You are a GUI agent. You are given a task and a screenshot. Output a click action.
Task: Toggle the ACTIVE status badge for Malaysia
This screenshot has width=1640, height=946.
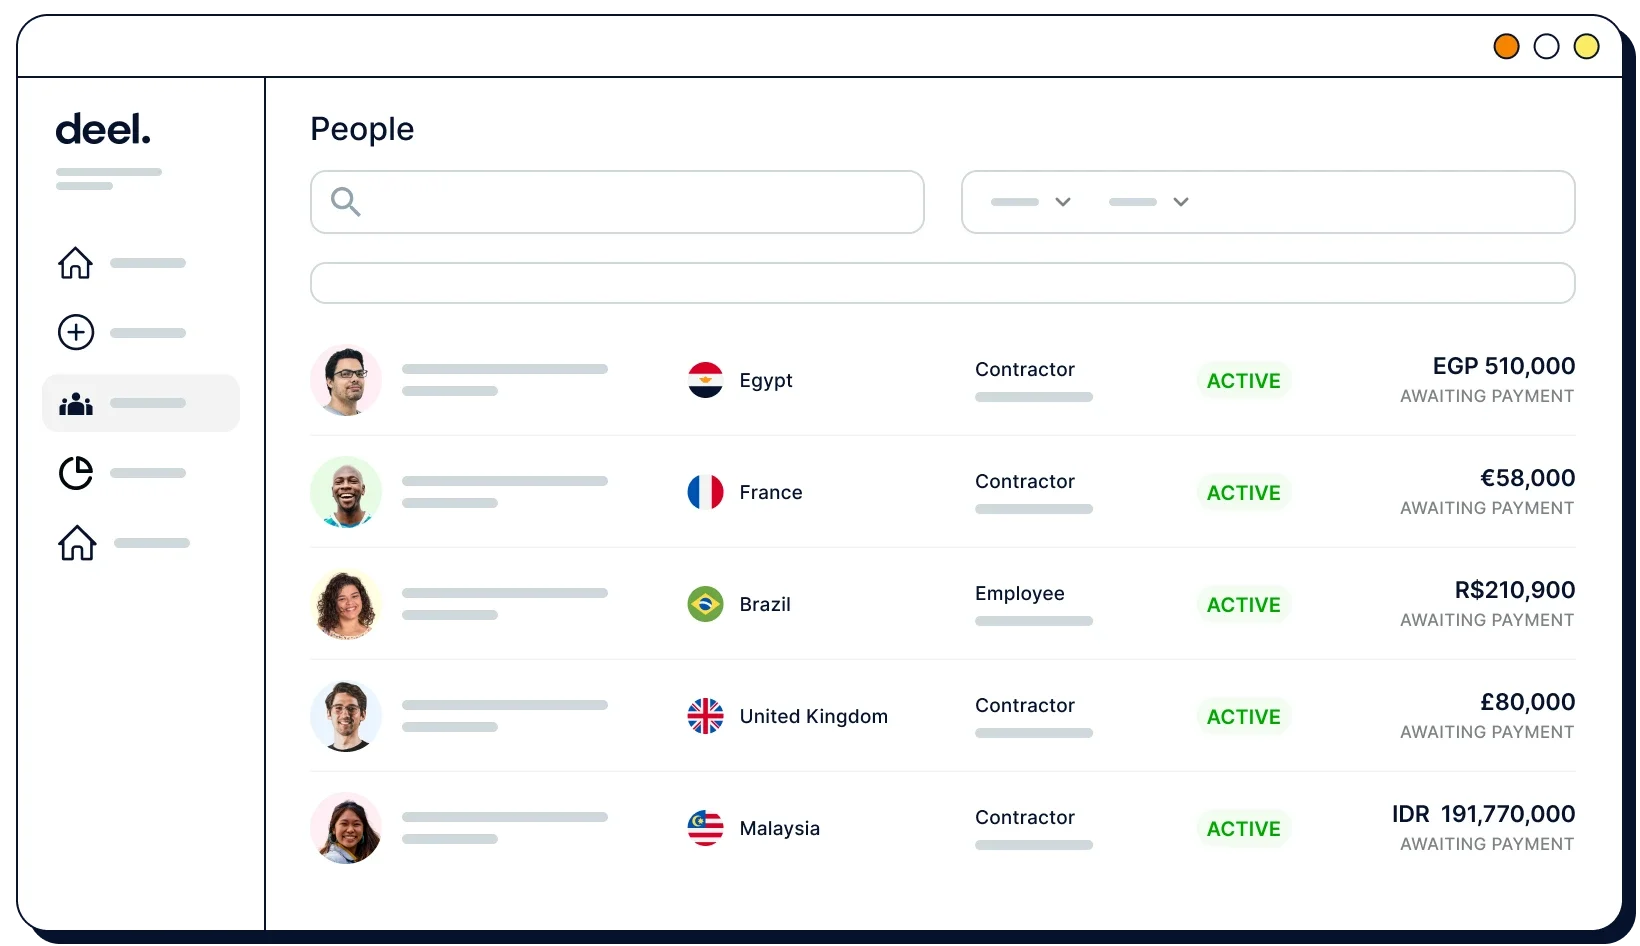(x=1242, y=828)
